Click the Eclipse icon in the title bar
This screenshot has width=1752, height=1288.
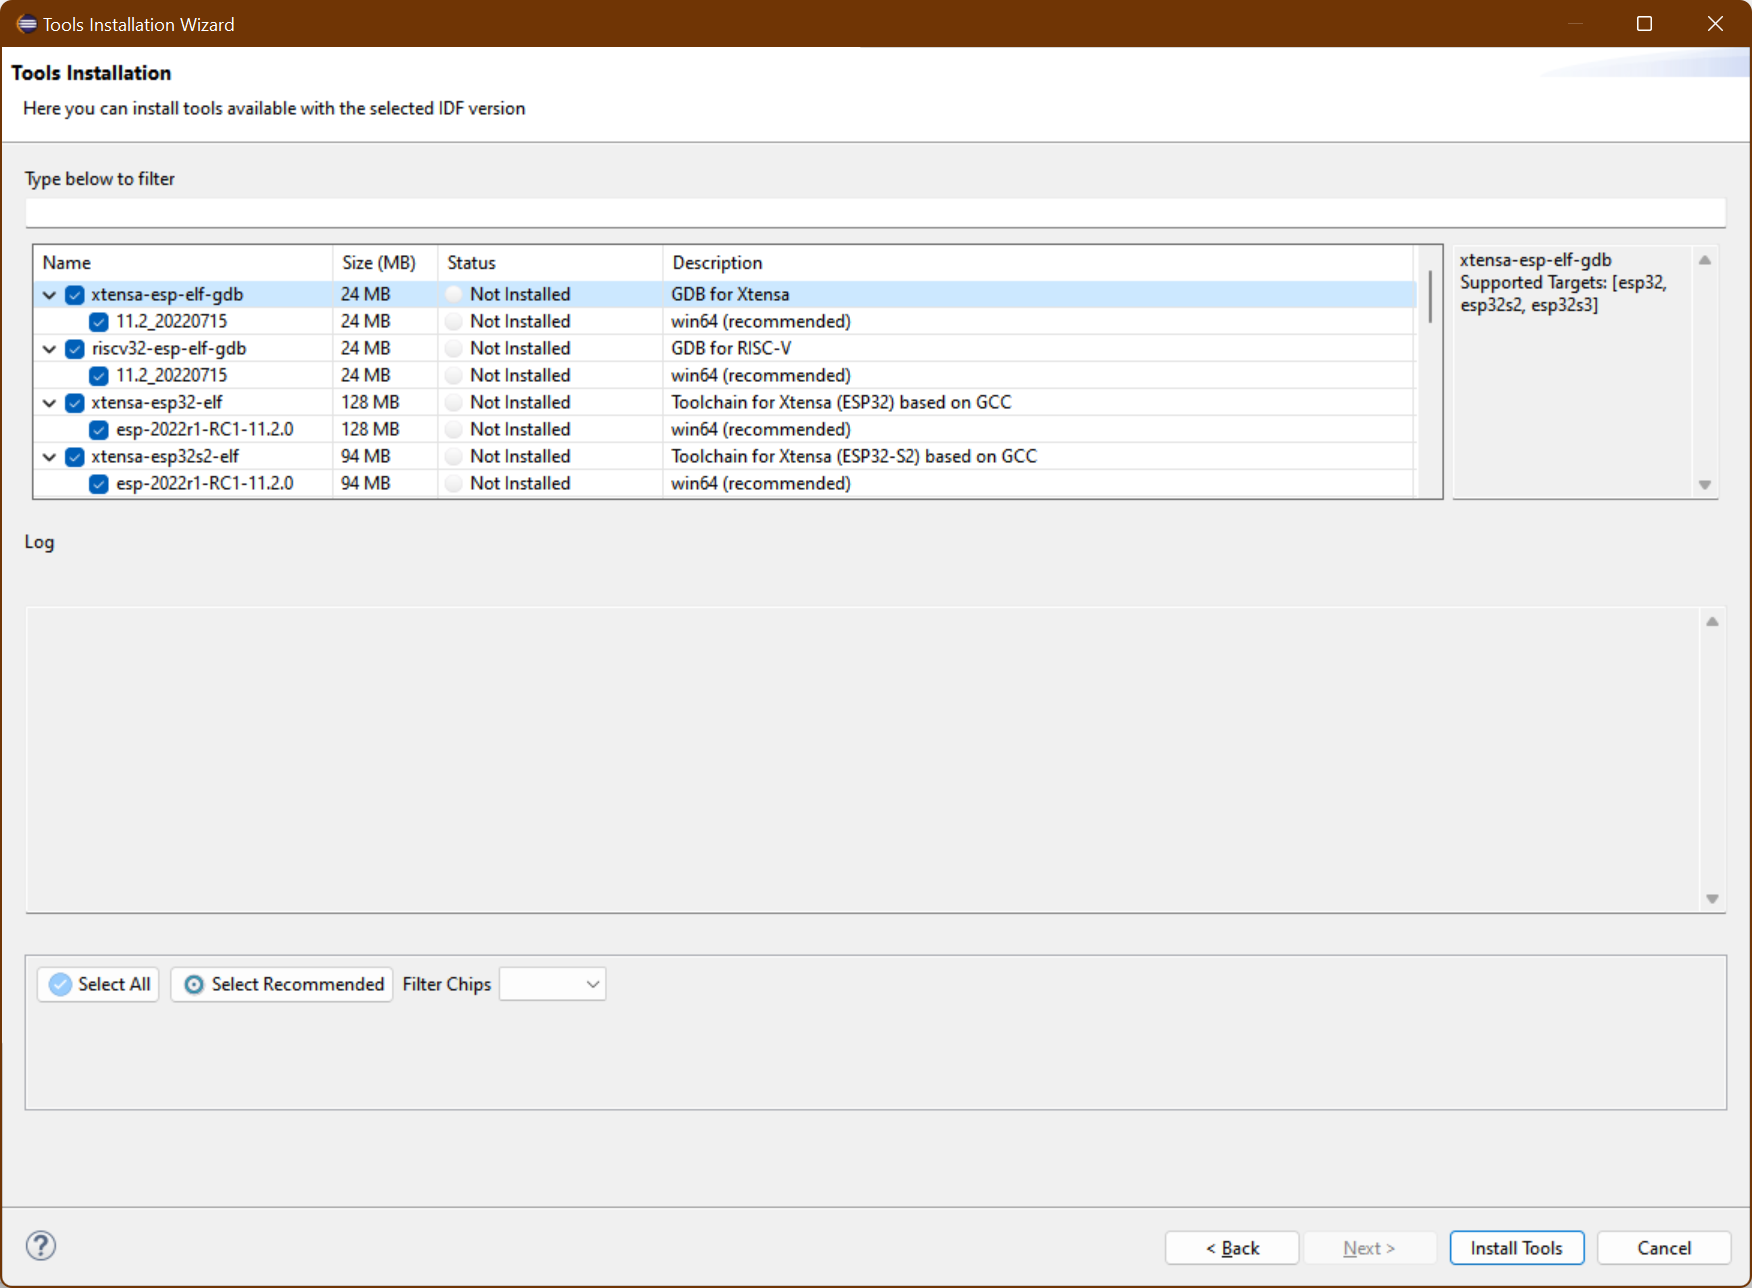26,24
